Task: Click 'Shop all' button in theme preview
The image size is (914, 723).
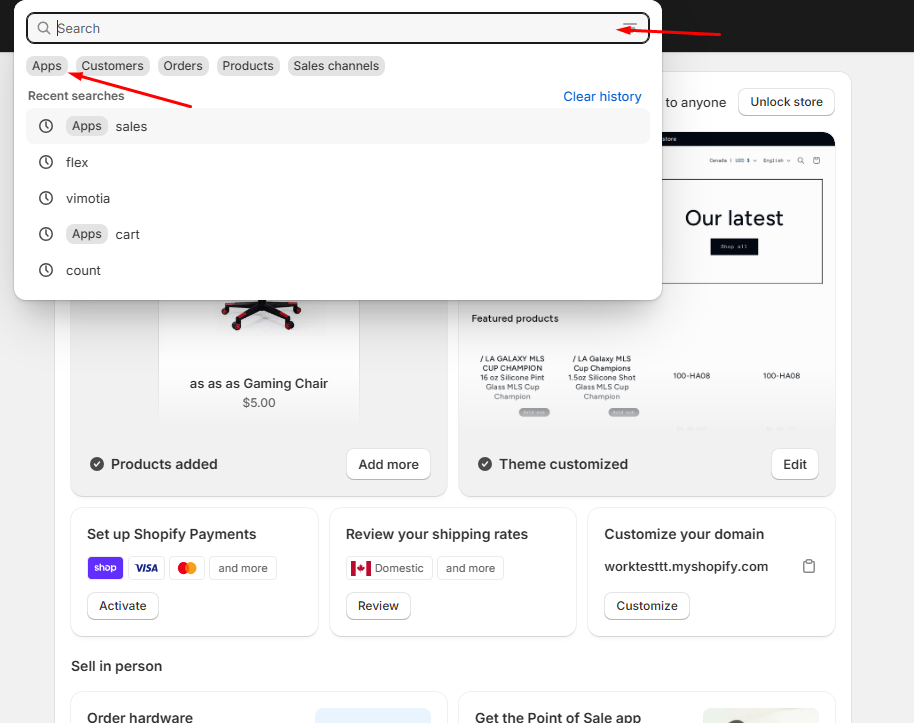Action: [734, 247]
